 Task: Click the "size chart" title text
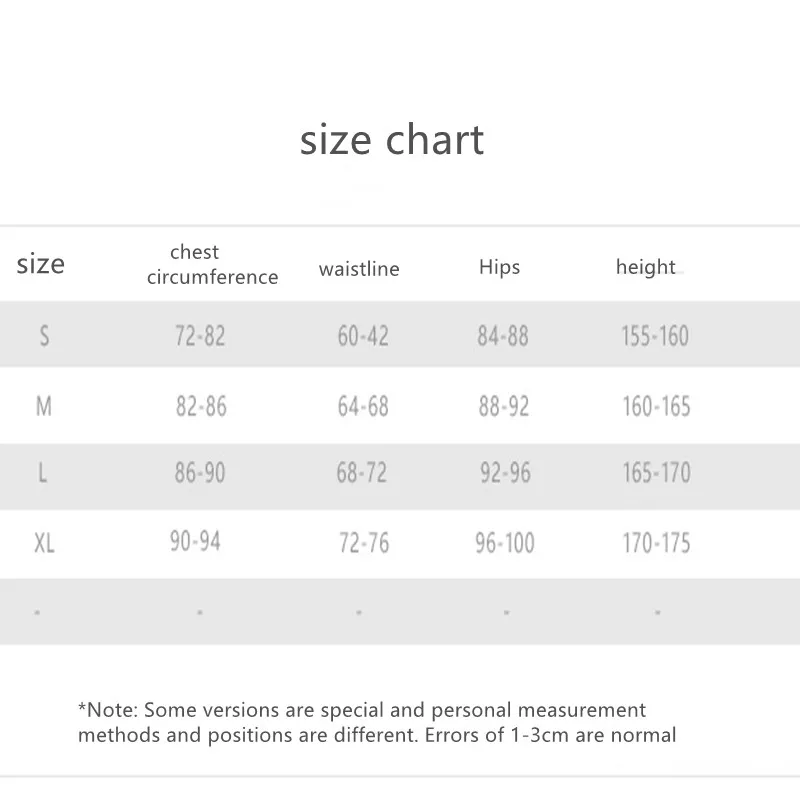pyautogui.click(x=392, y=140)
